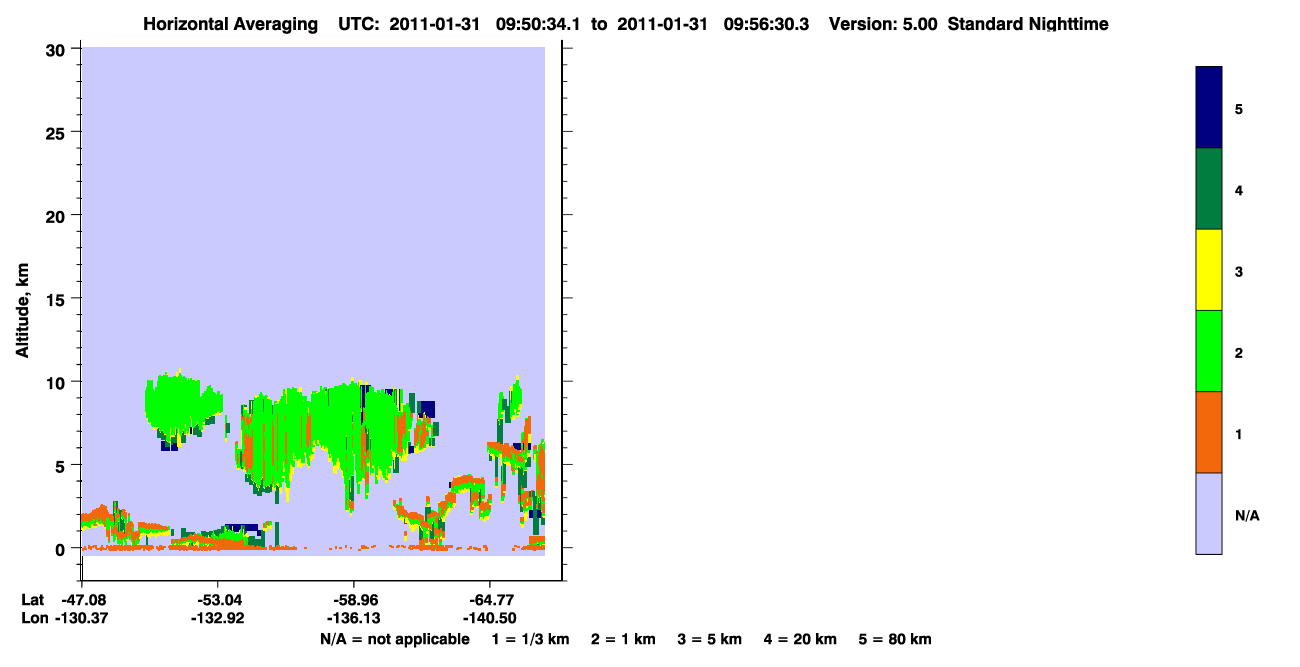Click the dark green colorbar segment labeled 4
This screenshot has height=667, width=1300.
pos(1209,189)
